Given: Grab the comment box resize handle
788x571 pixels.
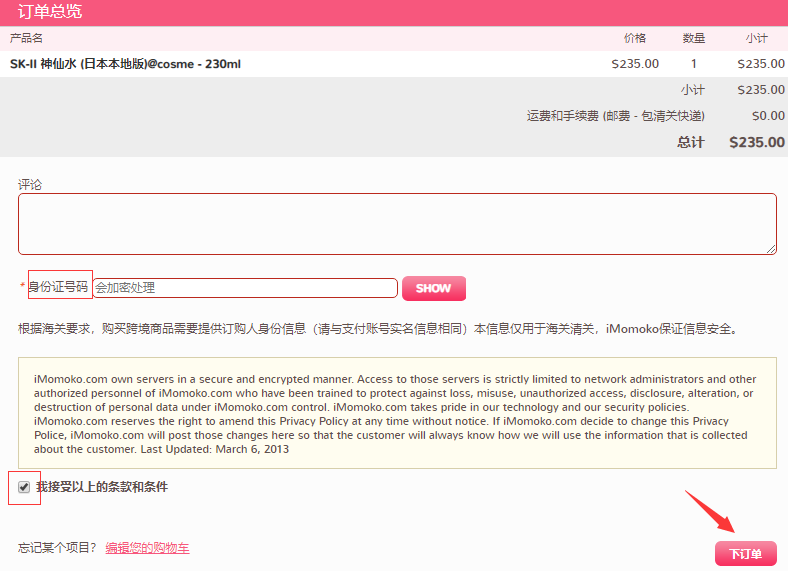Looking at the screenshot, I should pos(771,249).
